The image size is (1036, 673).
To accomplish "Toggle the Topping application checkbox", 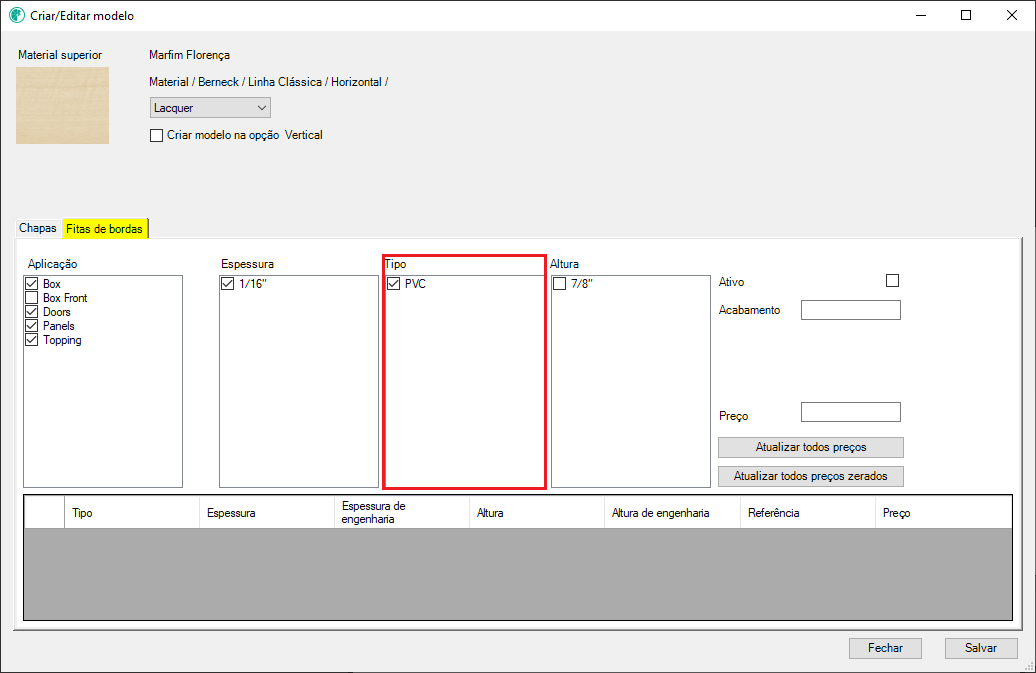I will pyautogui.click(x=32, y=340).
